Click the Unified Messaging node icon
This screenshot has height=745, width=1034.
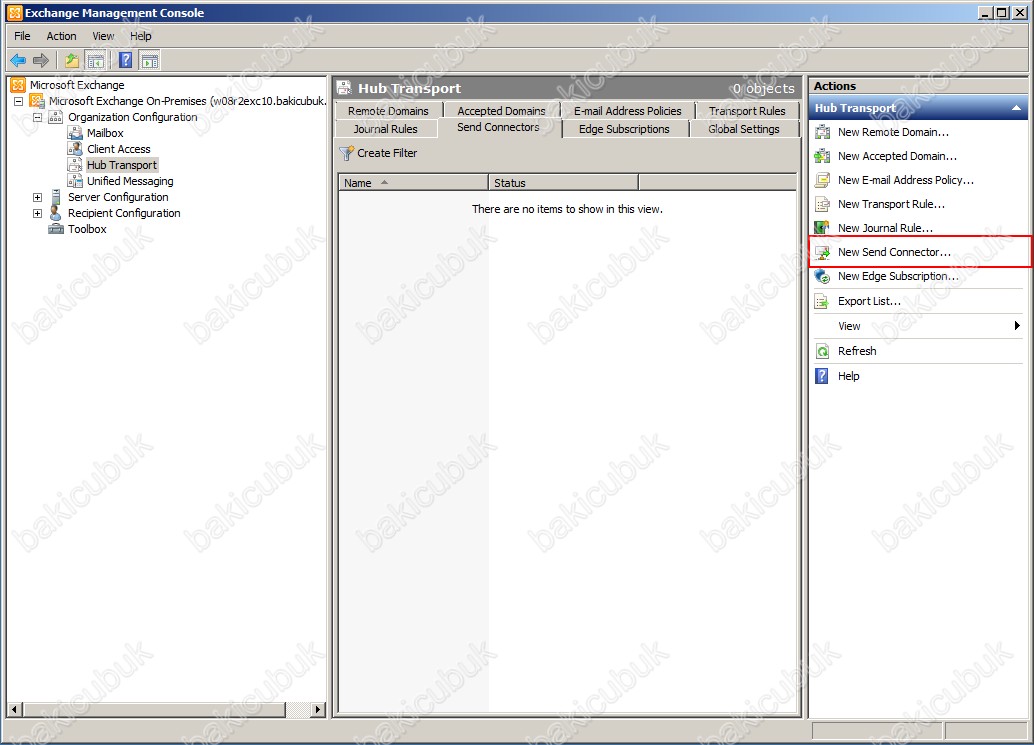pyautogui.click(x=75, y=181)
